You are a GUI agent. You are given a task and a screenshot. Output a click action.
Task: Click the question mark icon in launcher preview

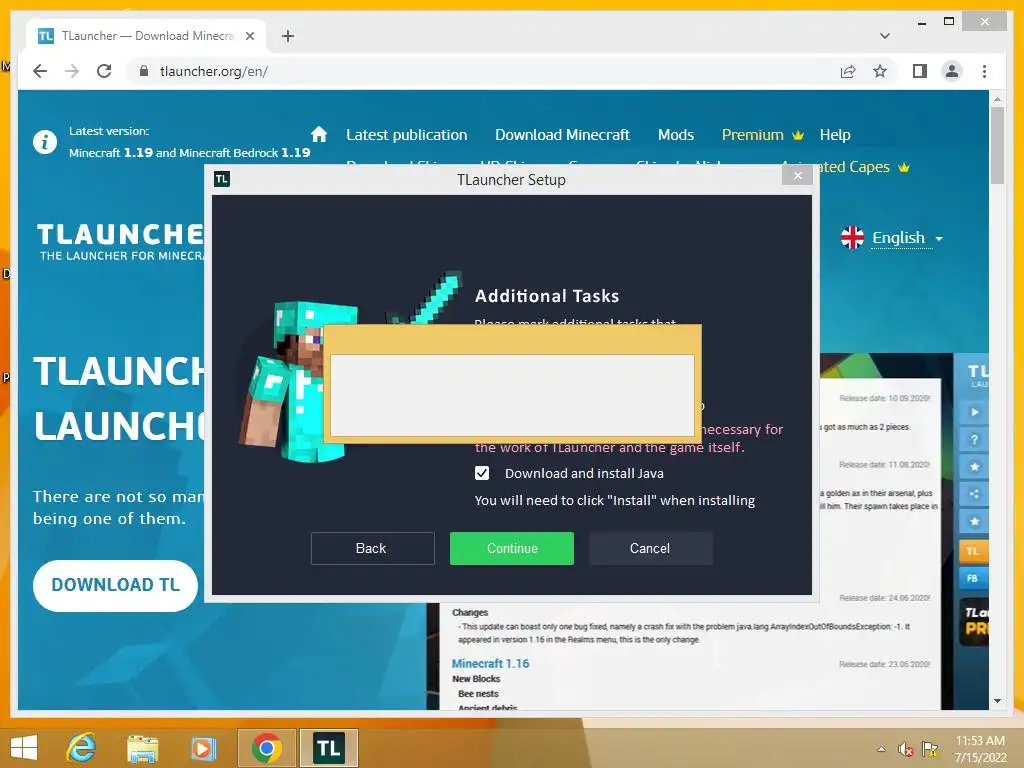coord(974,440)
